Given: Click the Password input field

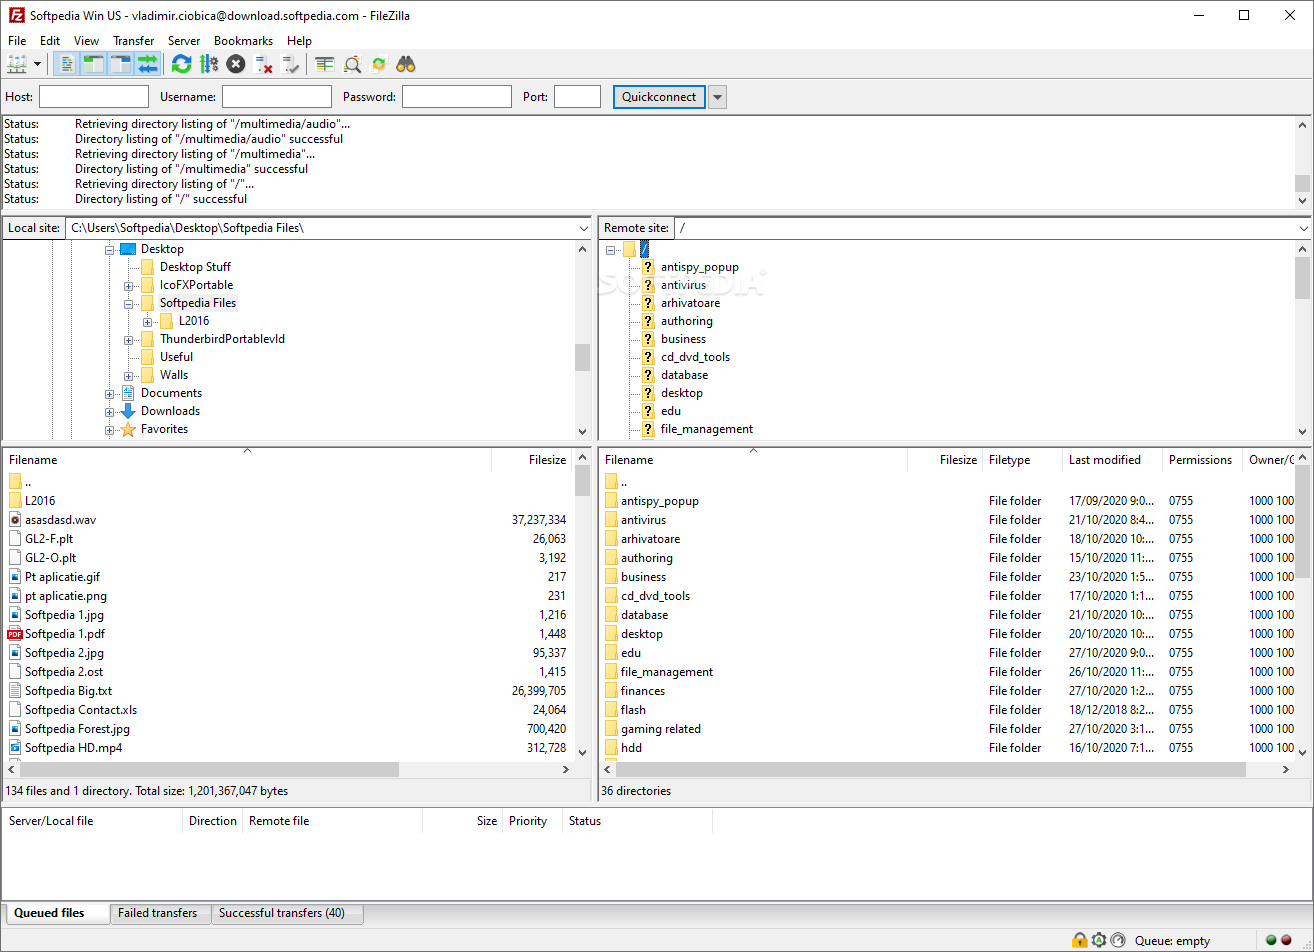Looking at the screenshot, I should (x=457, y=97).
